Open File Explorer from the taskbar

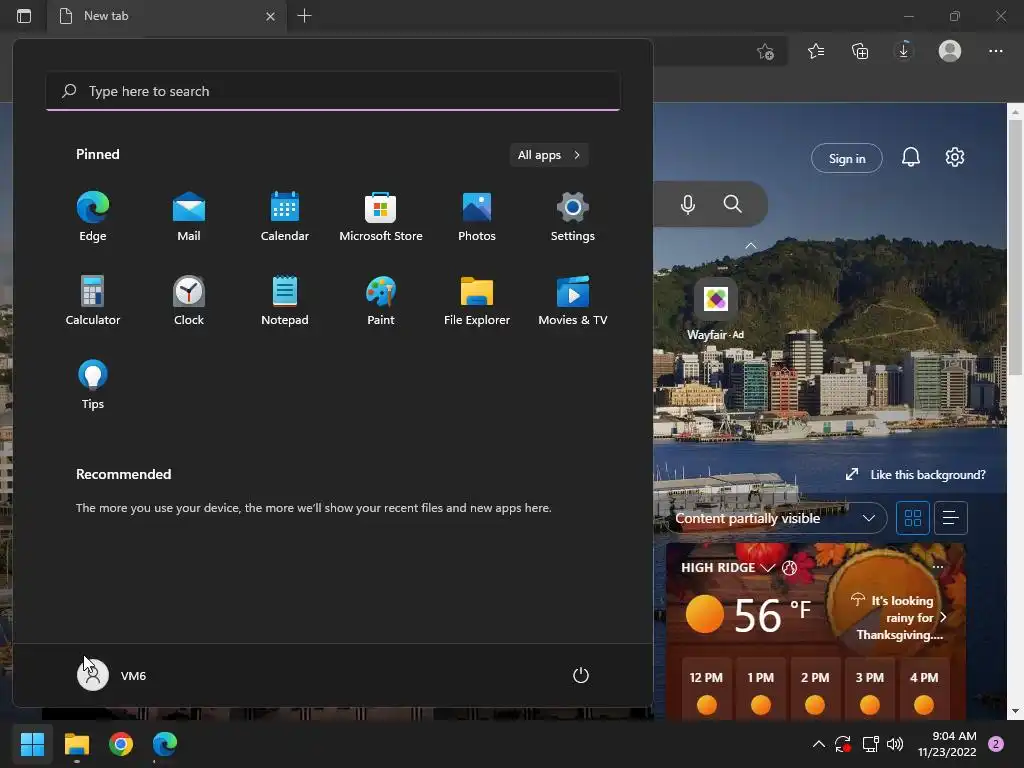tap(76, 744)
